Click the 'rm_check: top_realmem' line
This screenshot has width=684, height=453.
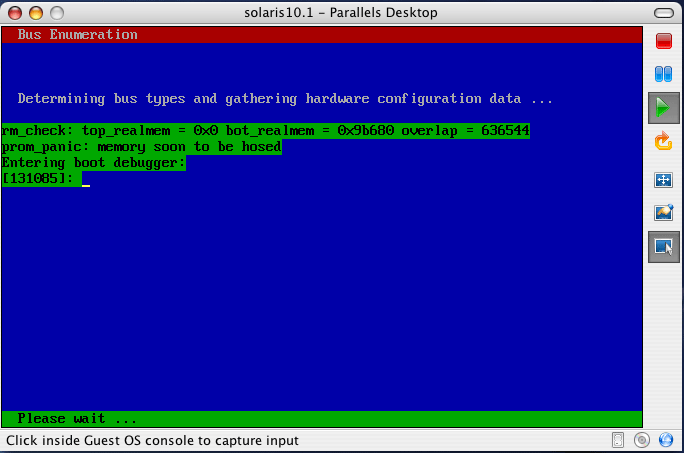[266, 130]
